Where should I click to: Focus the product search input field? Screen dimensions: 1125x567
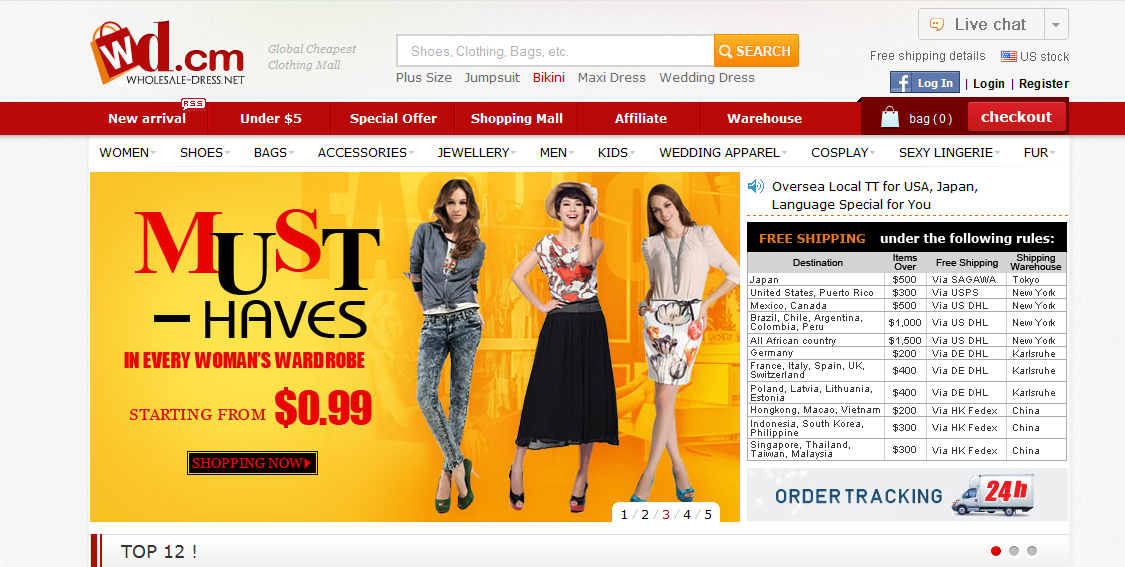(555, 51)
